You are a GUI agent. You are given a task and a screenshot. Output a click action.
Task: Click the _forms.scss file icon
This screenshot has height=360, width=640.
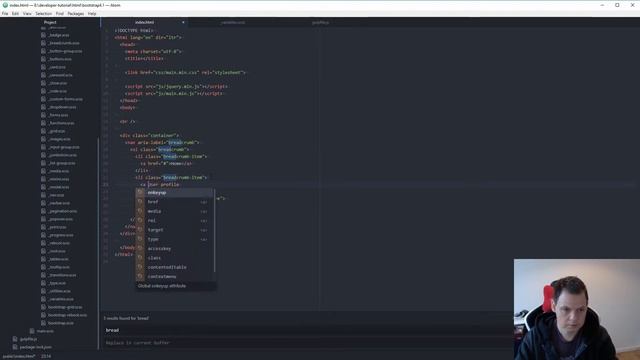click(43, 115)
